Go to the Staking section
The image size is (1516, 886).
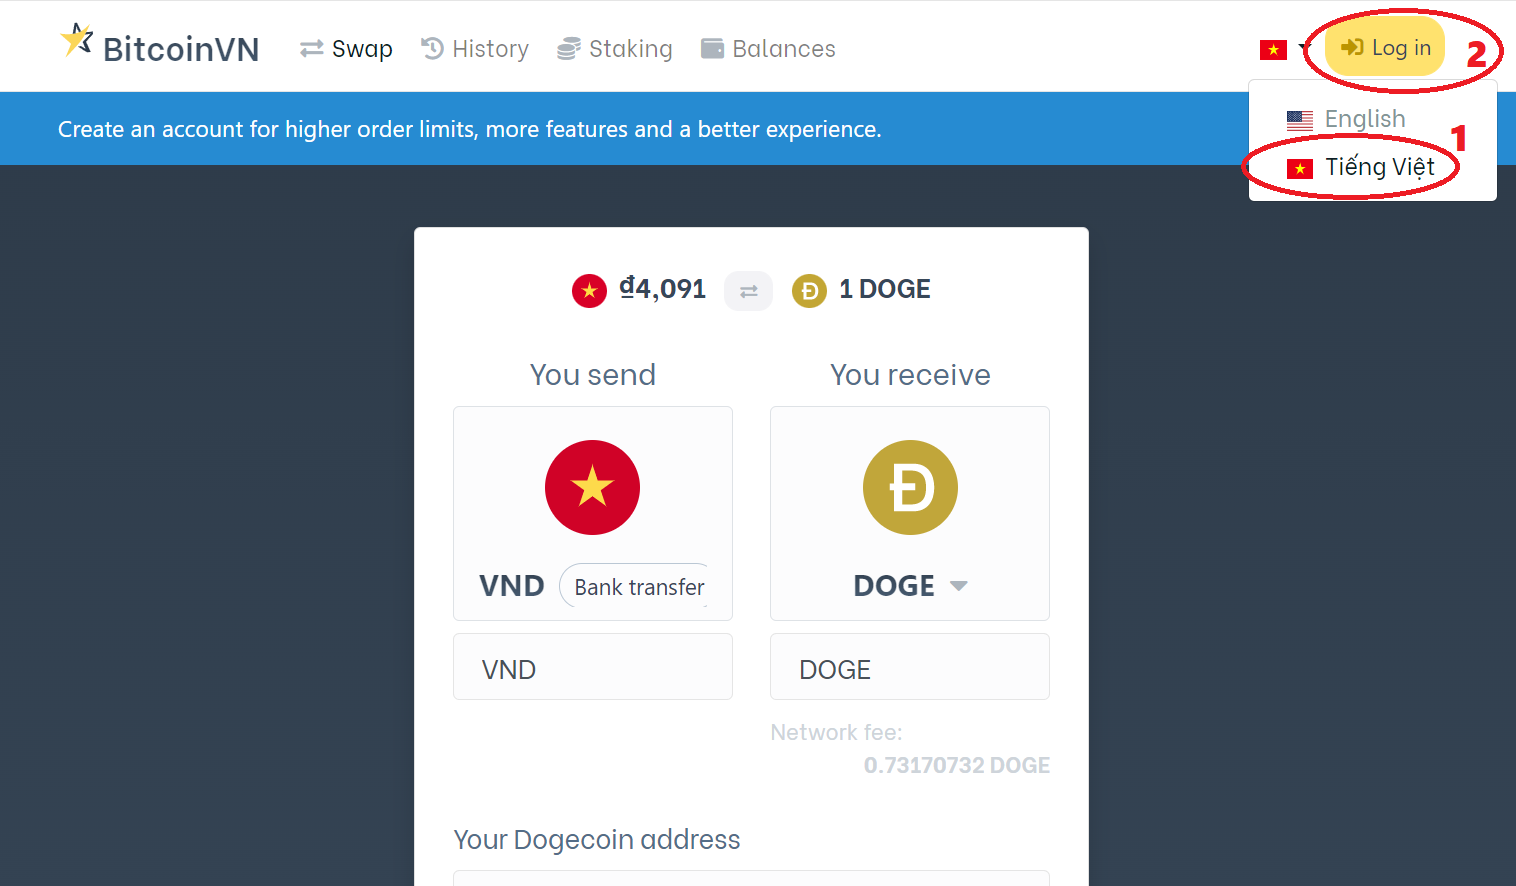(615, 49)
